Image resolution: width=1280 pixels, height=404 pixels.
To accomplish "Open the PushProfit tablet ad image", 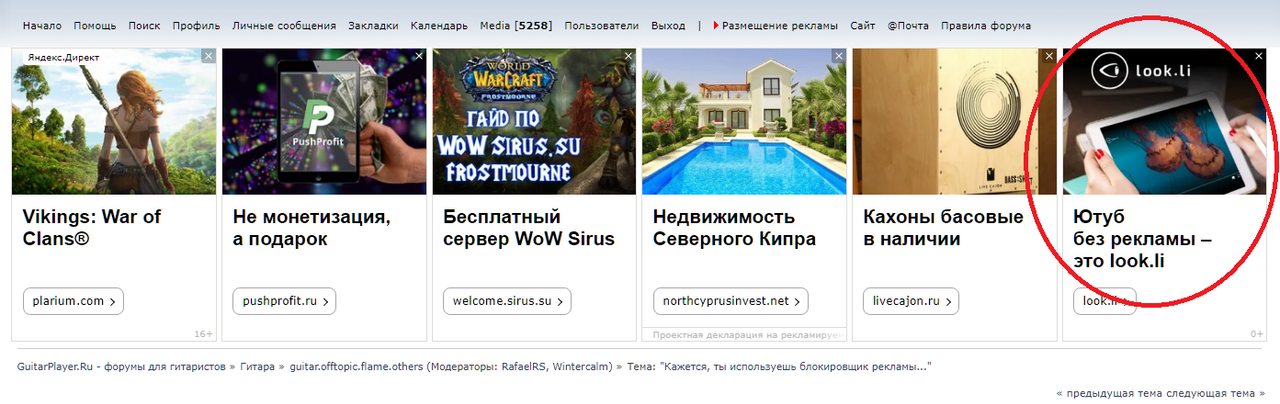I will tap(324, 121).
